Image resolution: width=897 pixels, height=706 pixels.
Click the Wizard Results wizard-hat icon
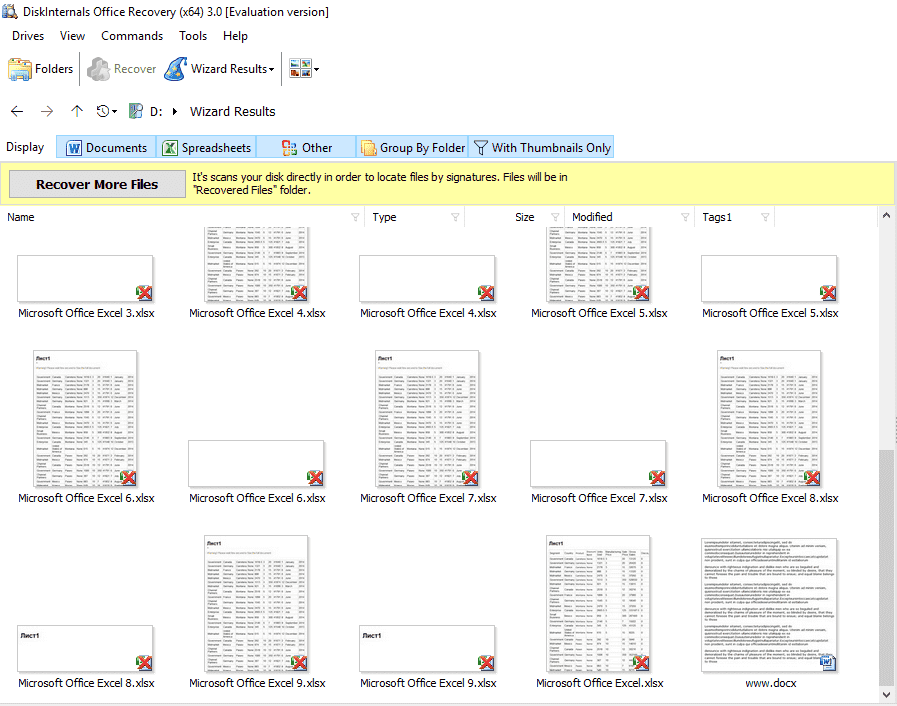click(x=175, y=69)
